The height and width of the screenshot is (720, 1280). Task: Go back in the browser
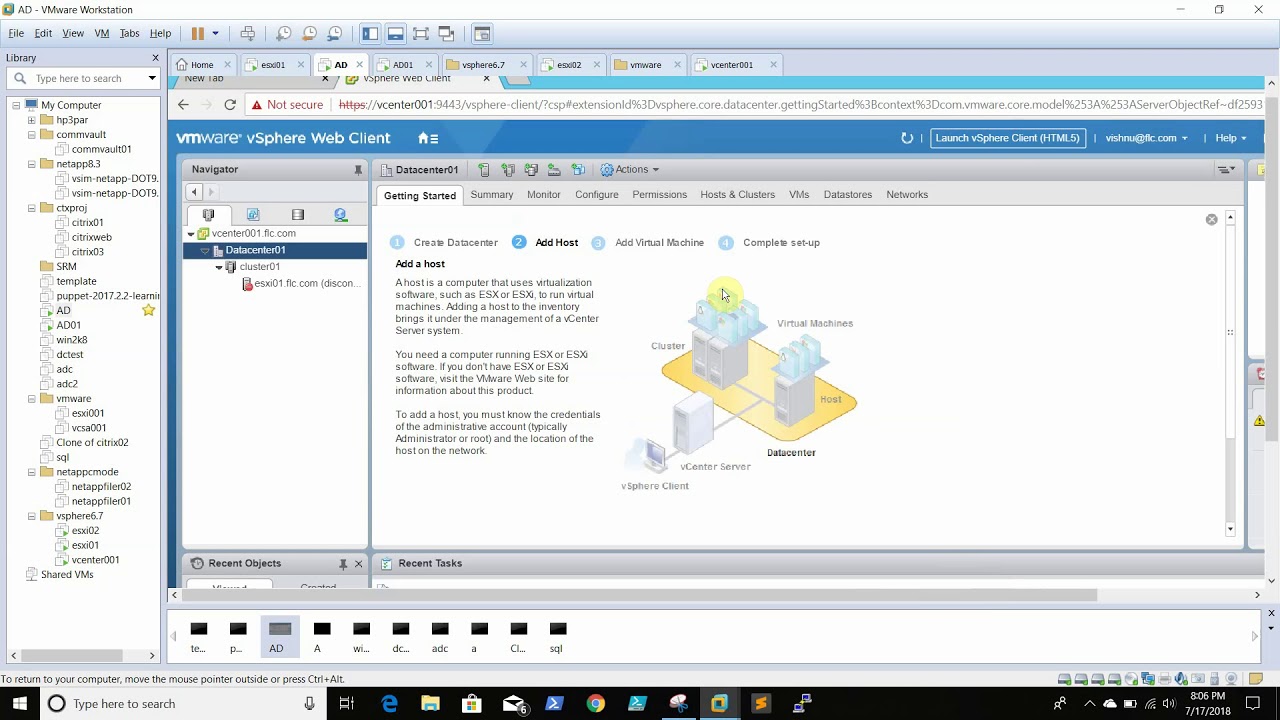point(183,104)
